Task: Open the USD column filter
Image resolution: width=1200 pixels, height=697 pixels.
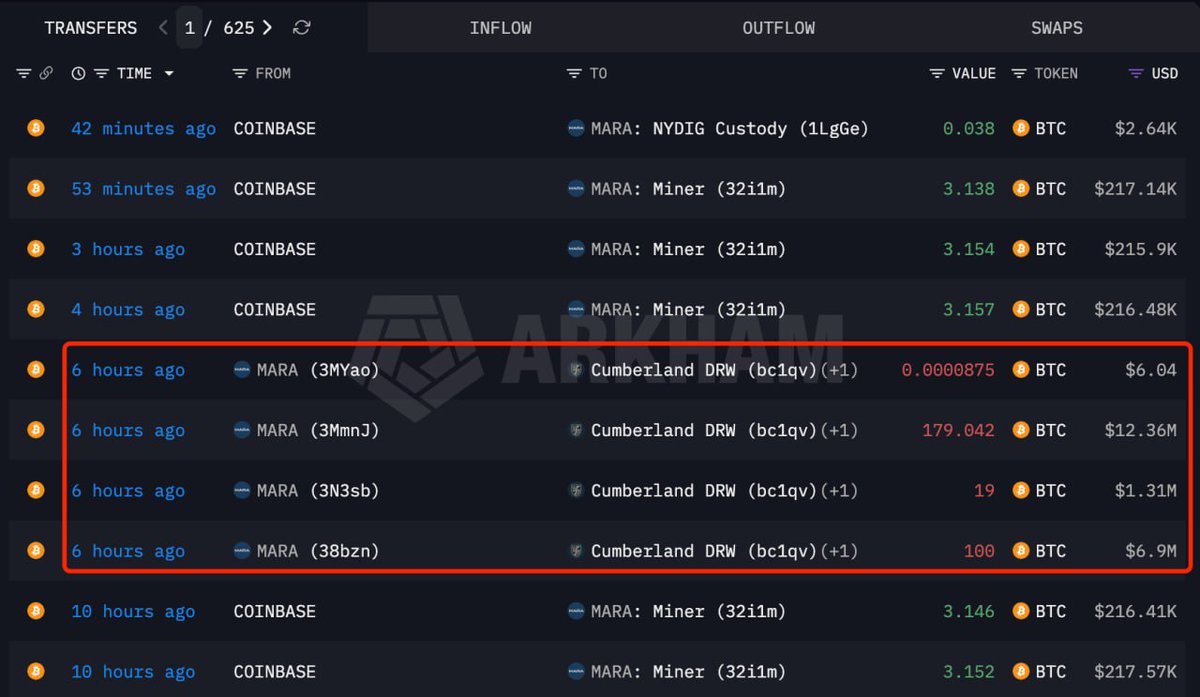Action: tap(1136, 74)
